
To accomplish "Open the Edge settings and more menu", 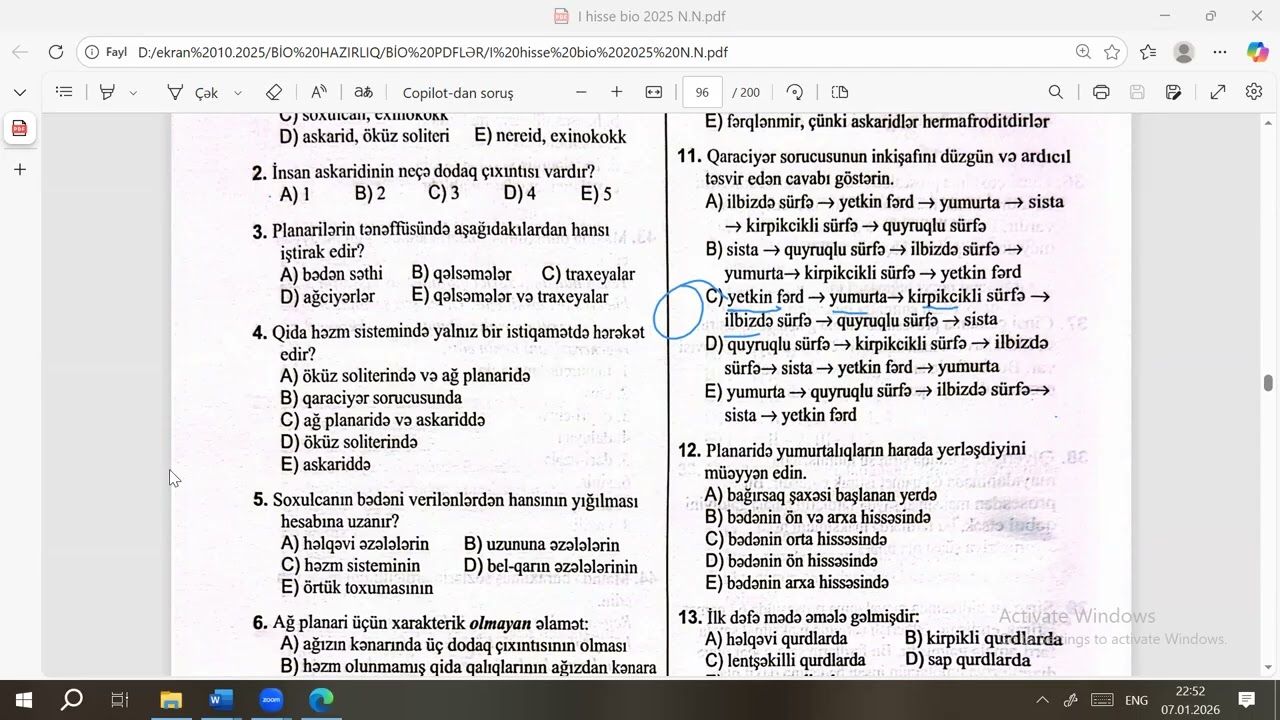I will click(x=1220, y=52).
